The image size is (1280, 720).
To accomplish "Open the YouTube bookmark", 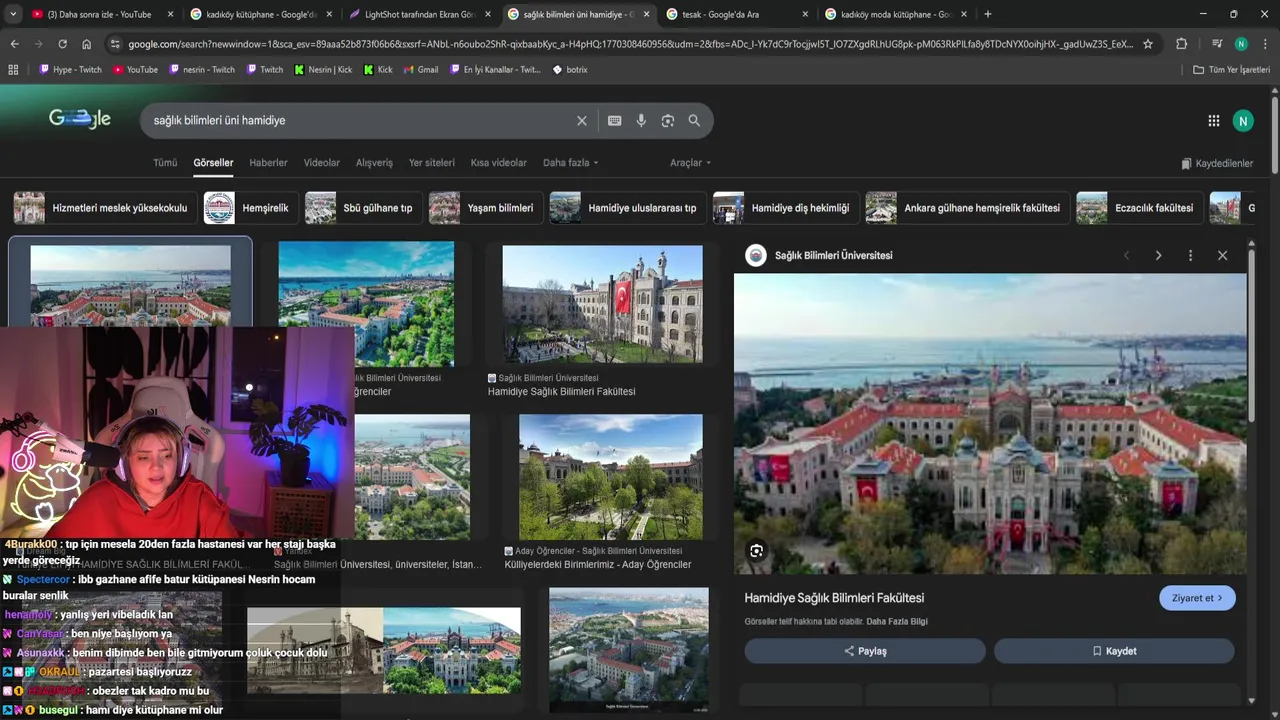I will [135, 70].
